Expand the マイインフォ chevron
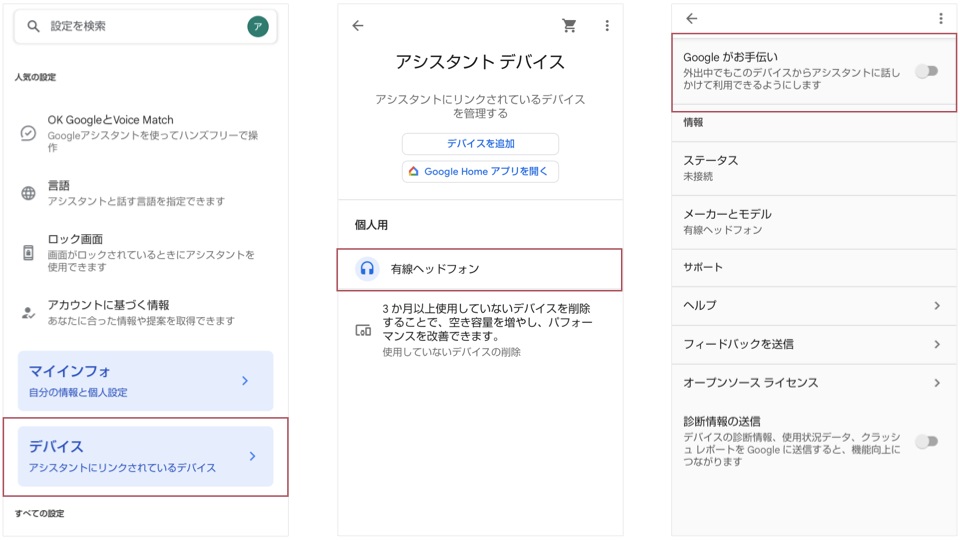960x540 pixels. [245, 381]
